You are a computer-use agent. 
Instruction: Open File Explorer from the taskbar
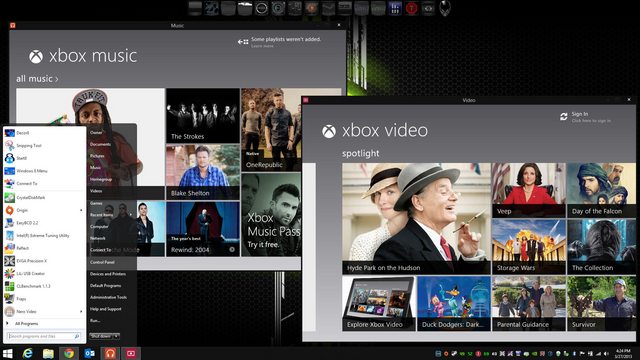coord(48,353)
